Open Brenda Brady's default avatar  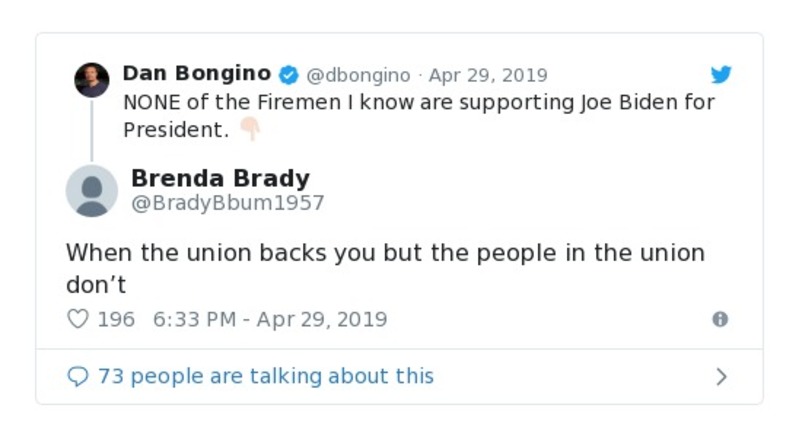coord(92,190)
